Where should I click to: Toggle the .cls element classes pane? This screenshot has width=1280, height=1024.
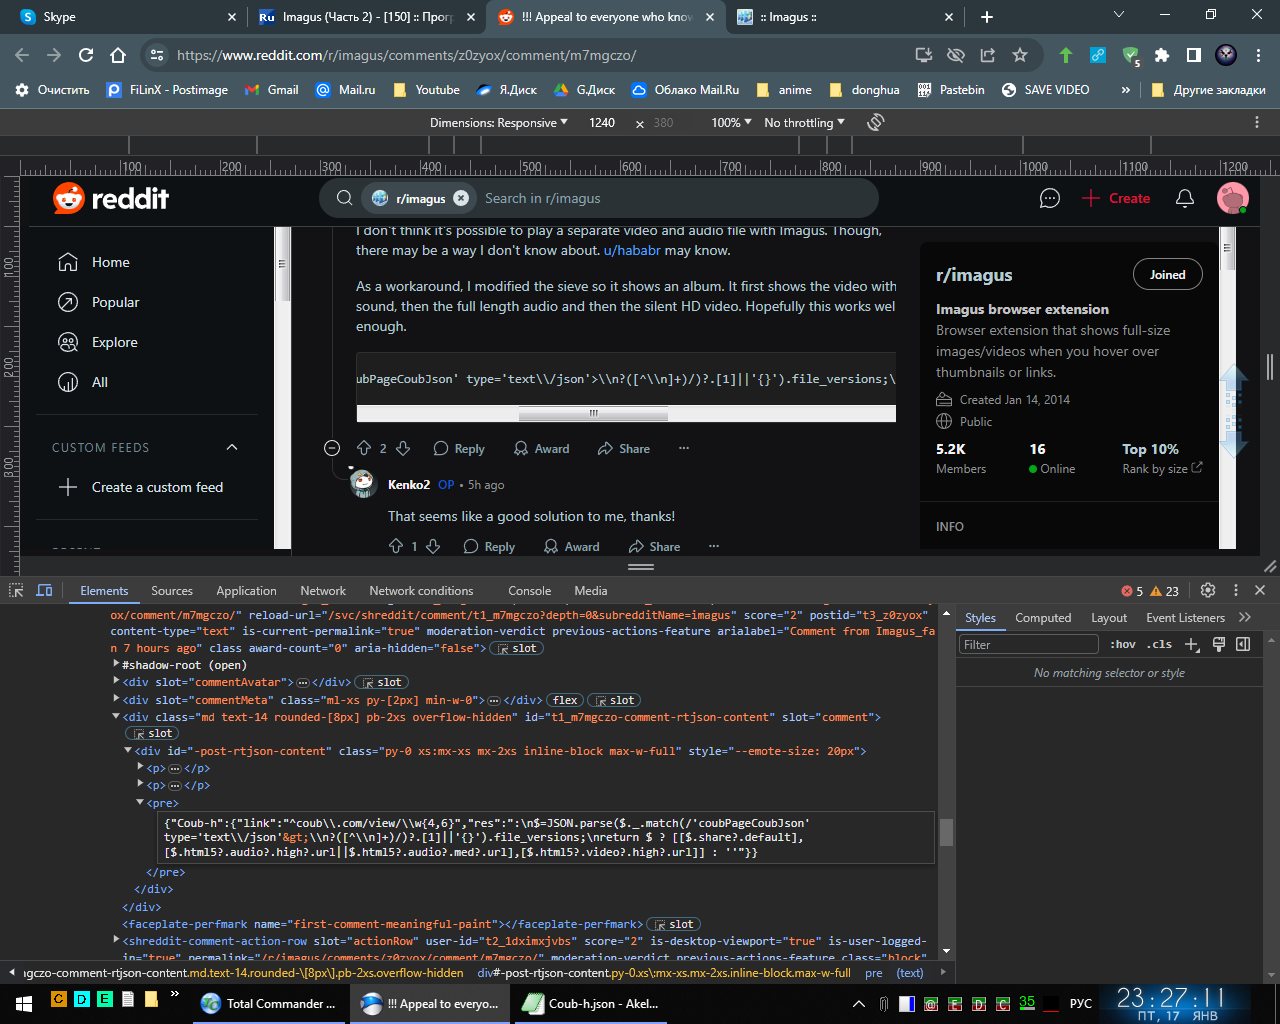click(1159, 644)
